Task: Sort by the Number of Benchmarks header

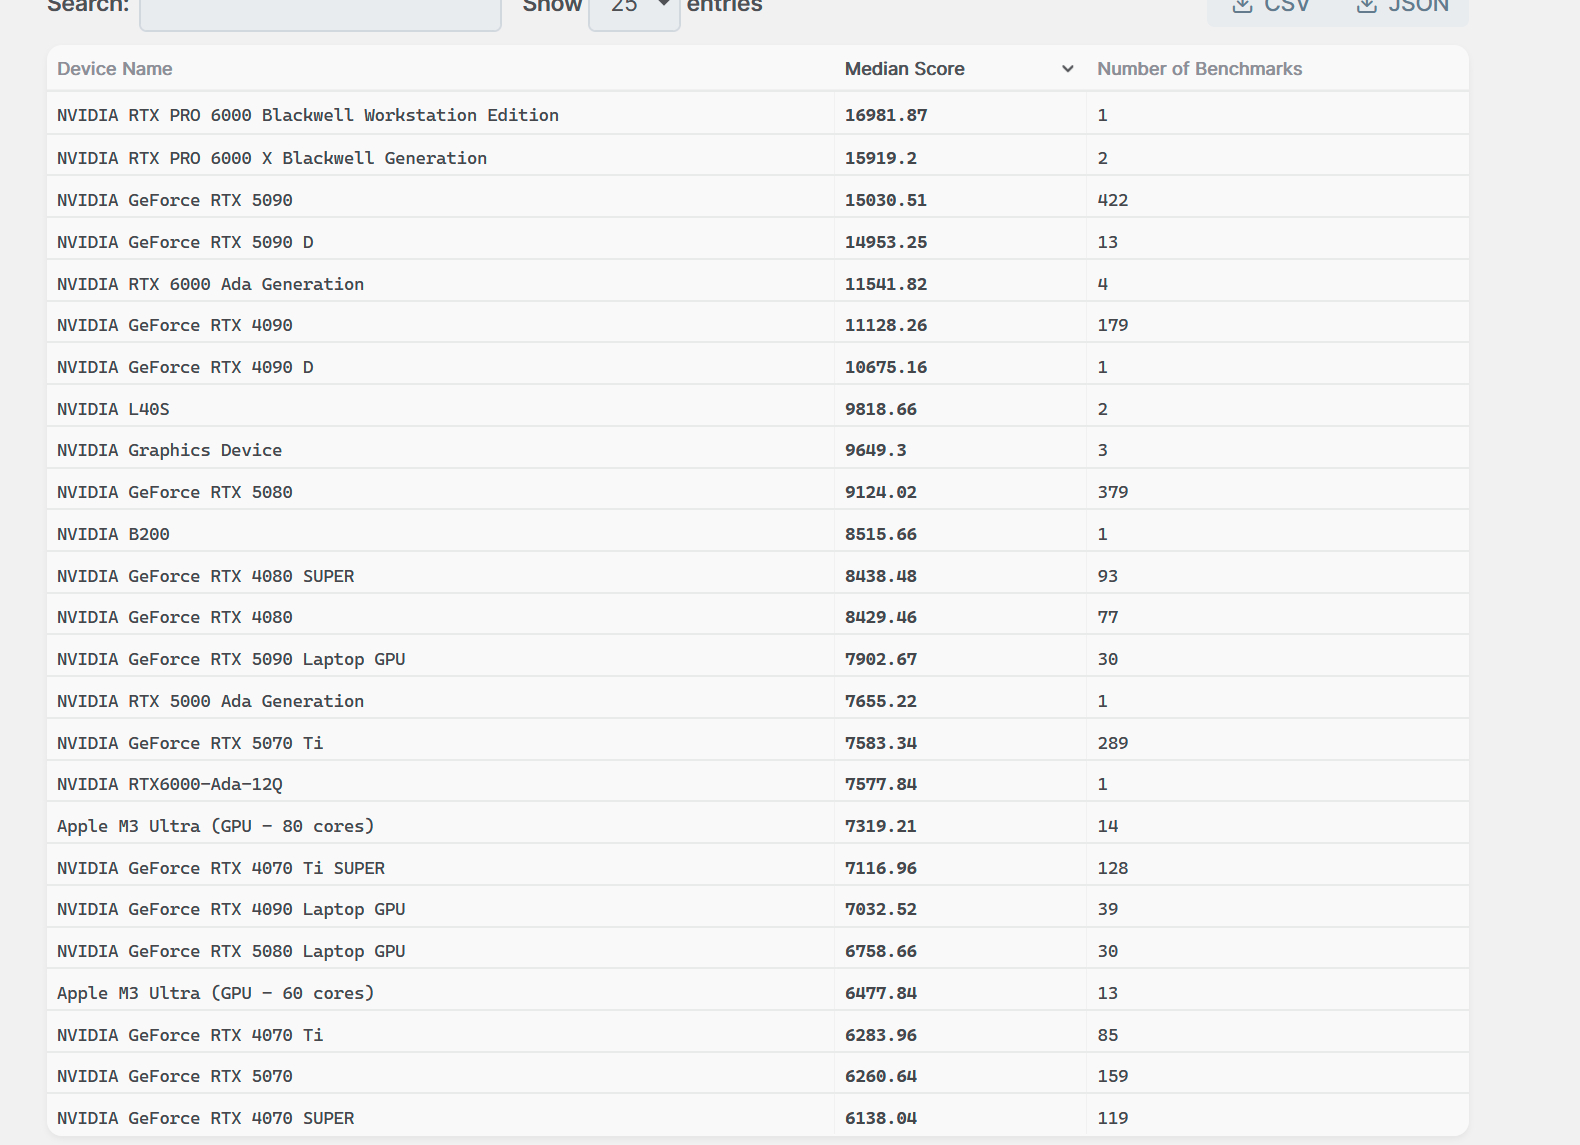Action: click(x=1200, y=69)
